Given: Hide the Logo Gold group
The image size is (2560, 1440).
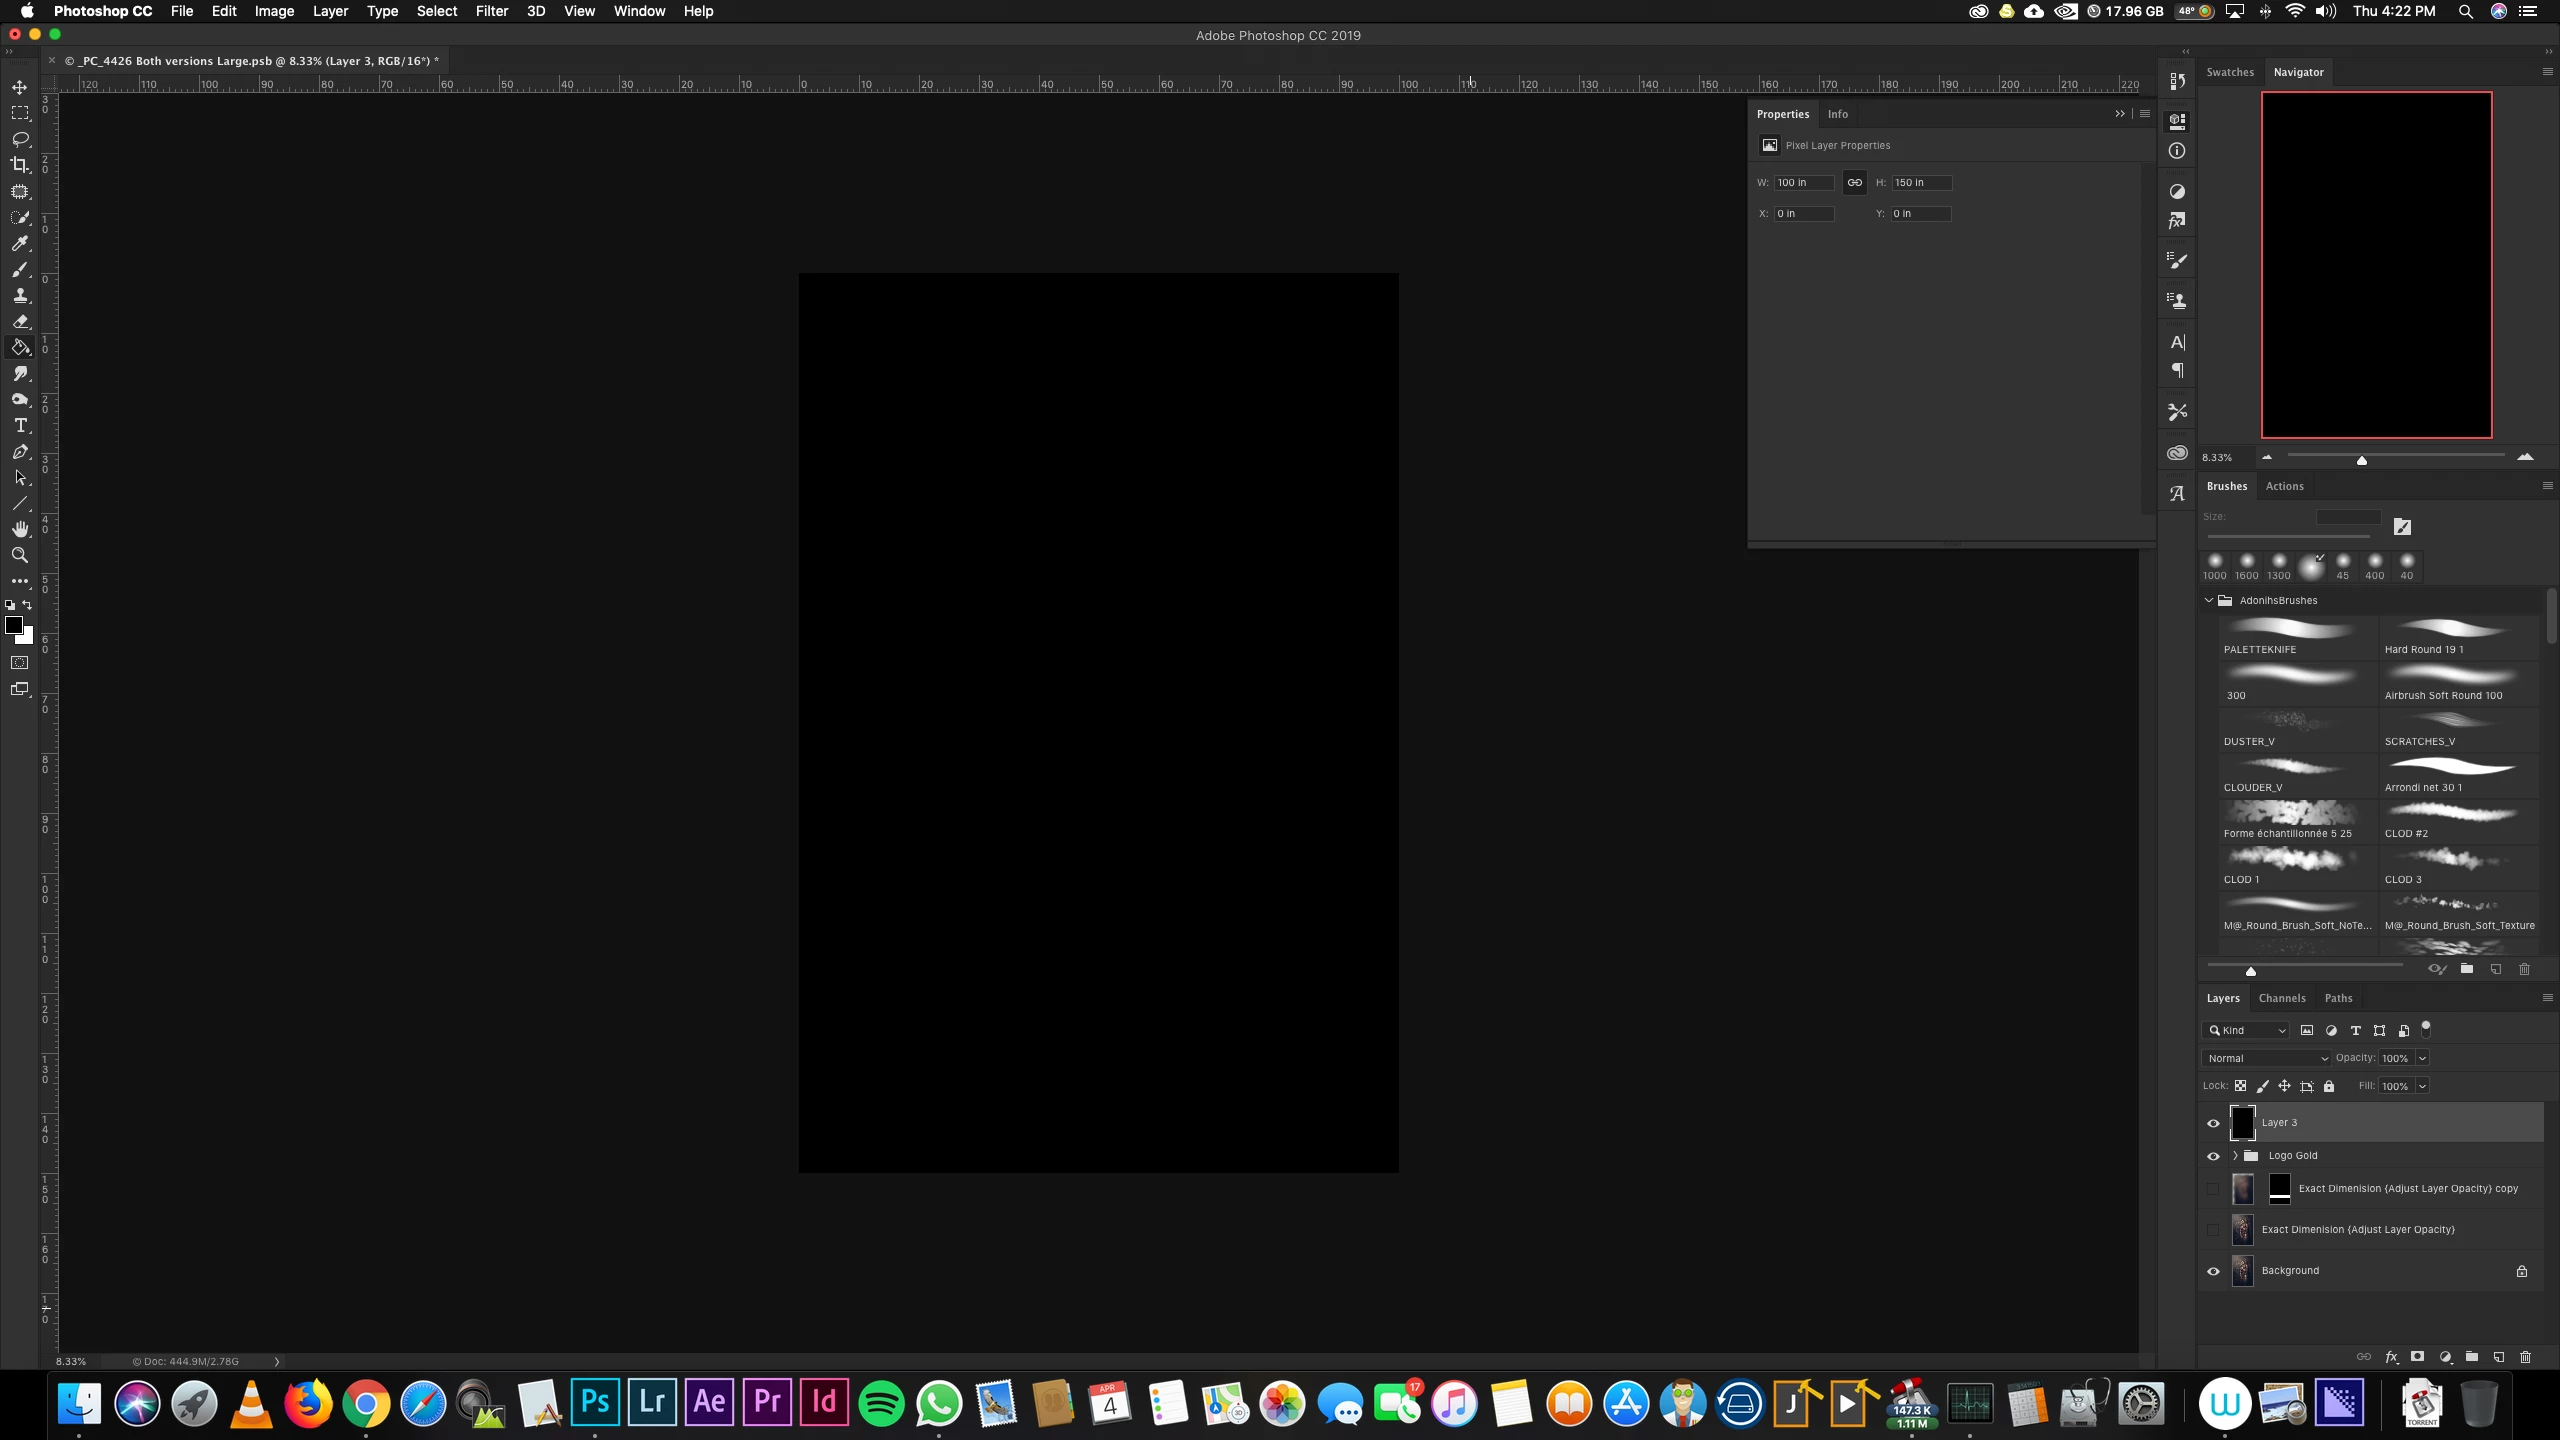Looking at the screenshot, I should [x=2213, y=1156].
